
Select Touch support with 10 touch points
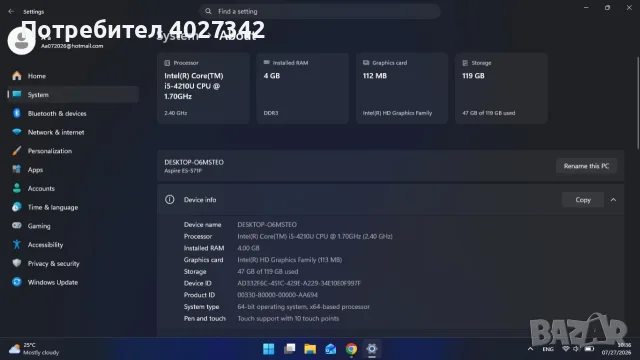[x=288, y=318]
